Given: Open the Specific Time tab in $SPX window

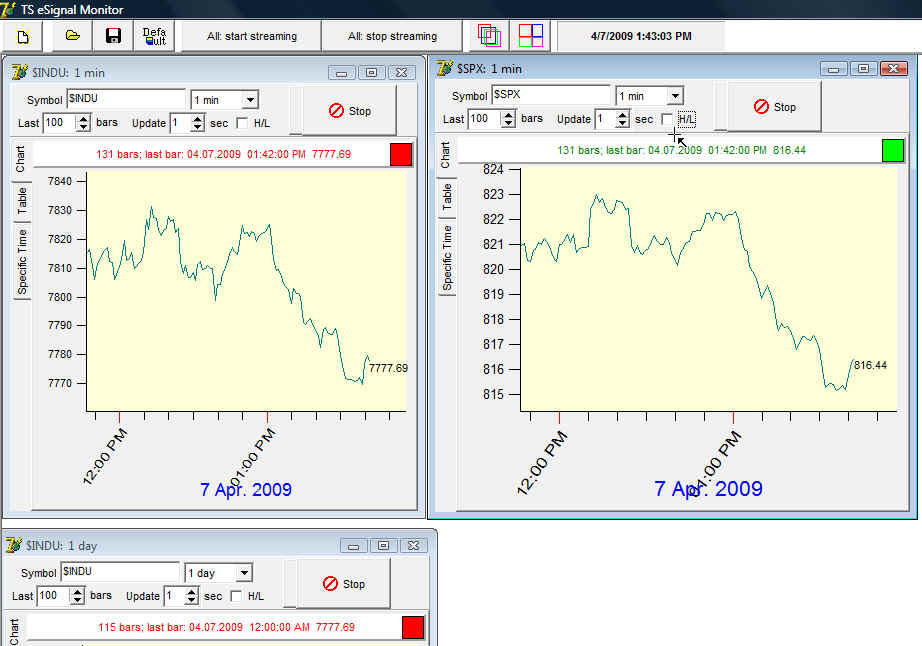Looking at the screenshot, I should coord(447,257).
